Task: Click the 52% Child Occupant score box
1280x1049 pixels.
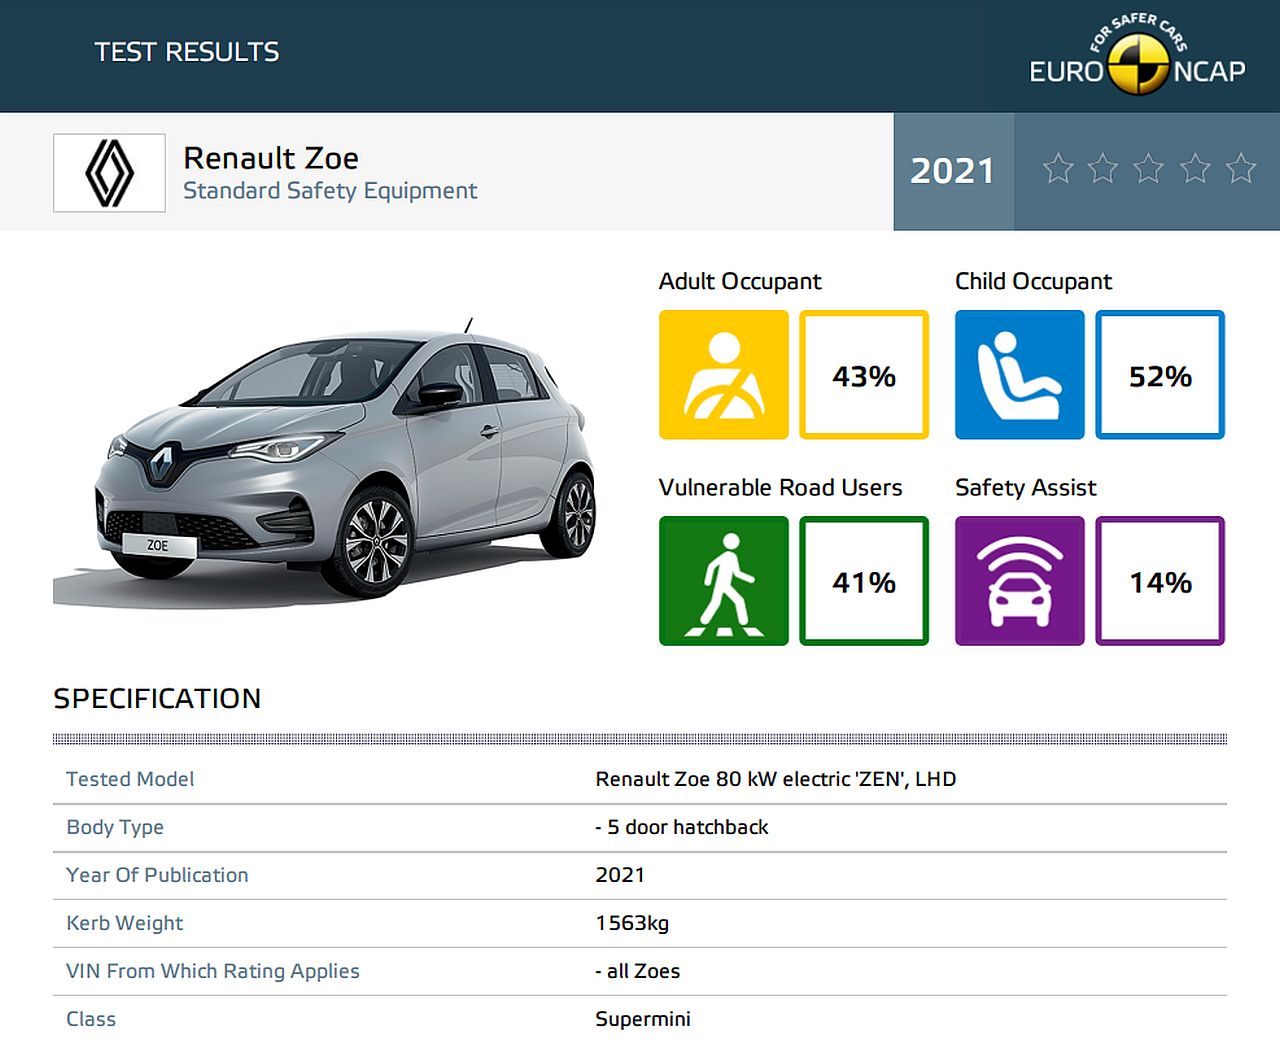Action: coord(1160,375)
